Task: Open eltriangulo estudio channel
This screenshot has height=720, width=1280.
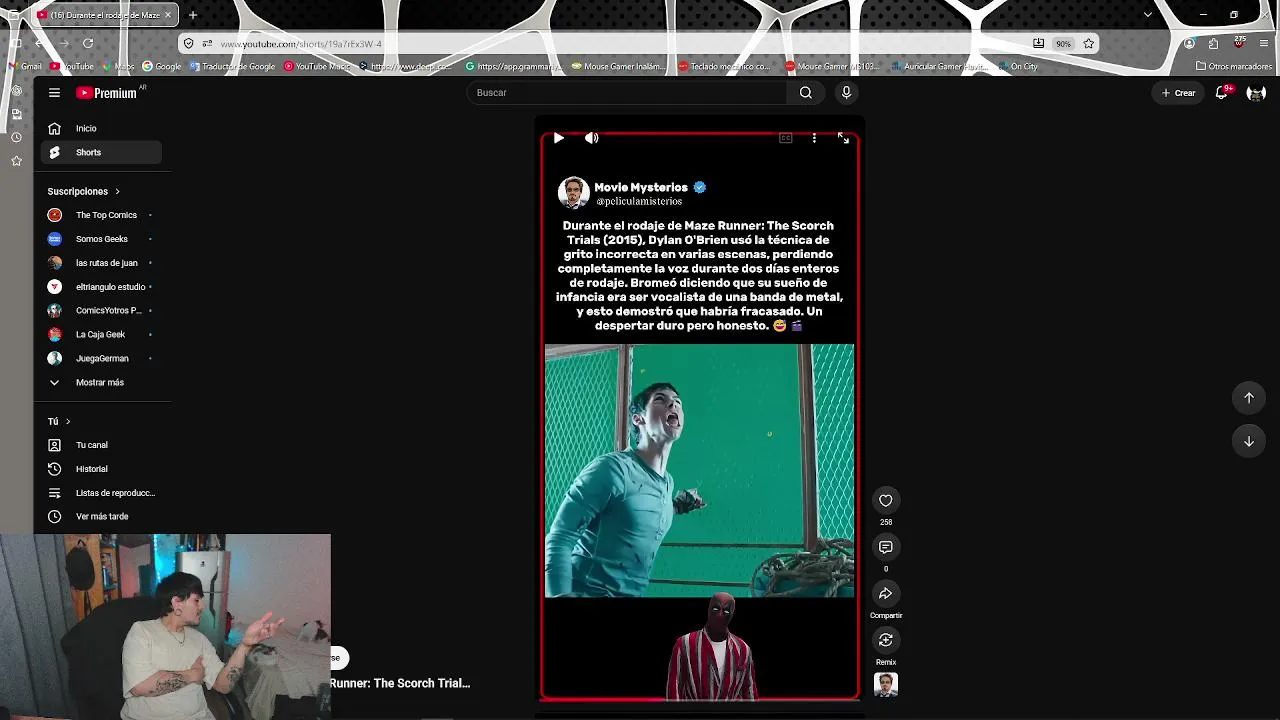Action: (101, 287)
